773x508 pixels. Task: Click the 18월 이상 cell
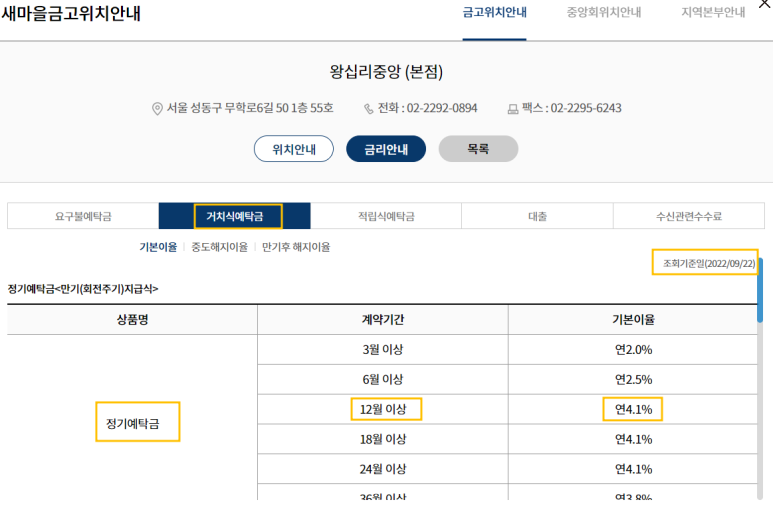coord(383,439)
